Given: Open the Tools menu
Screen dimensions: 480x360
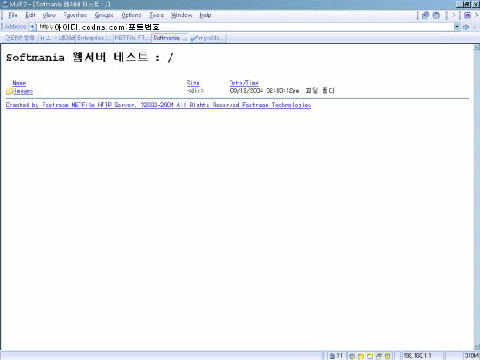Looking at the screenshot, I should [x=157, y=15].
